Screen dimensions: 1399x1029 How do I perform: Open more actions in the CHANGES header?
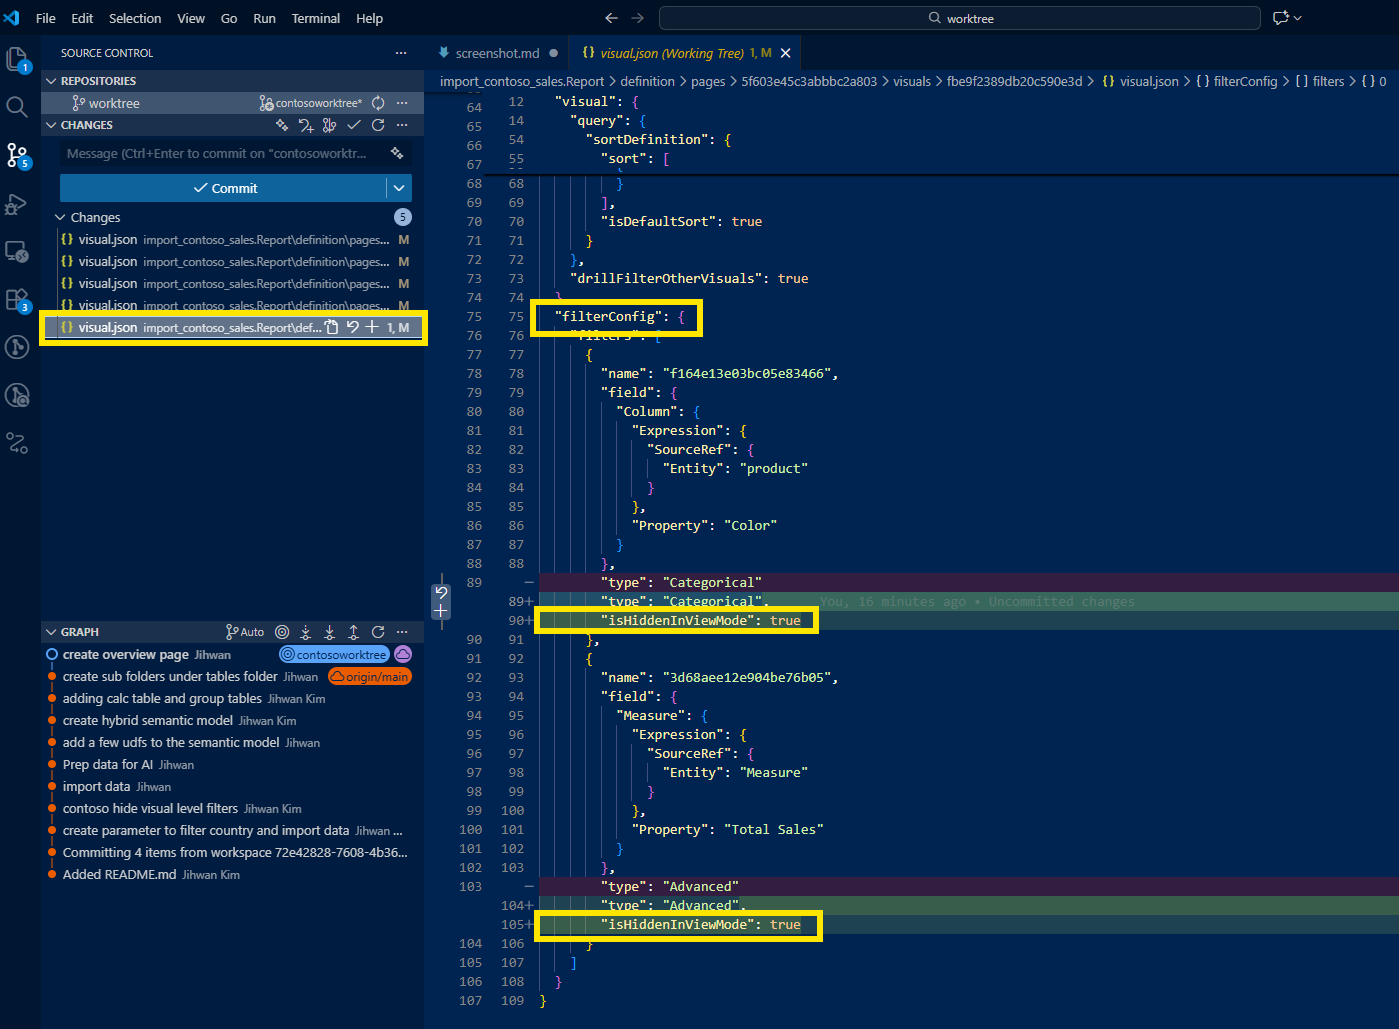click(x=402, y=125)
